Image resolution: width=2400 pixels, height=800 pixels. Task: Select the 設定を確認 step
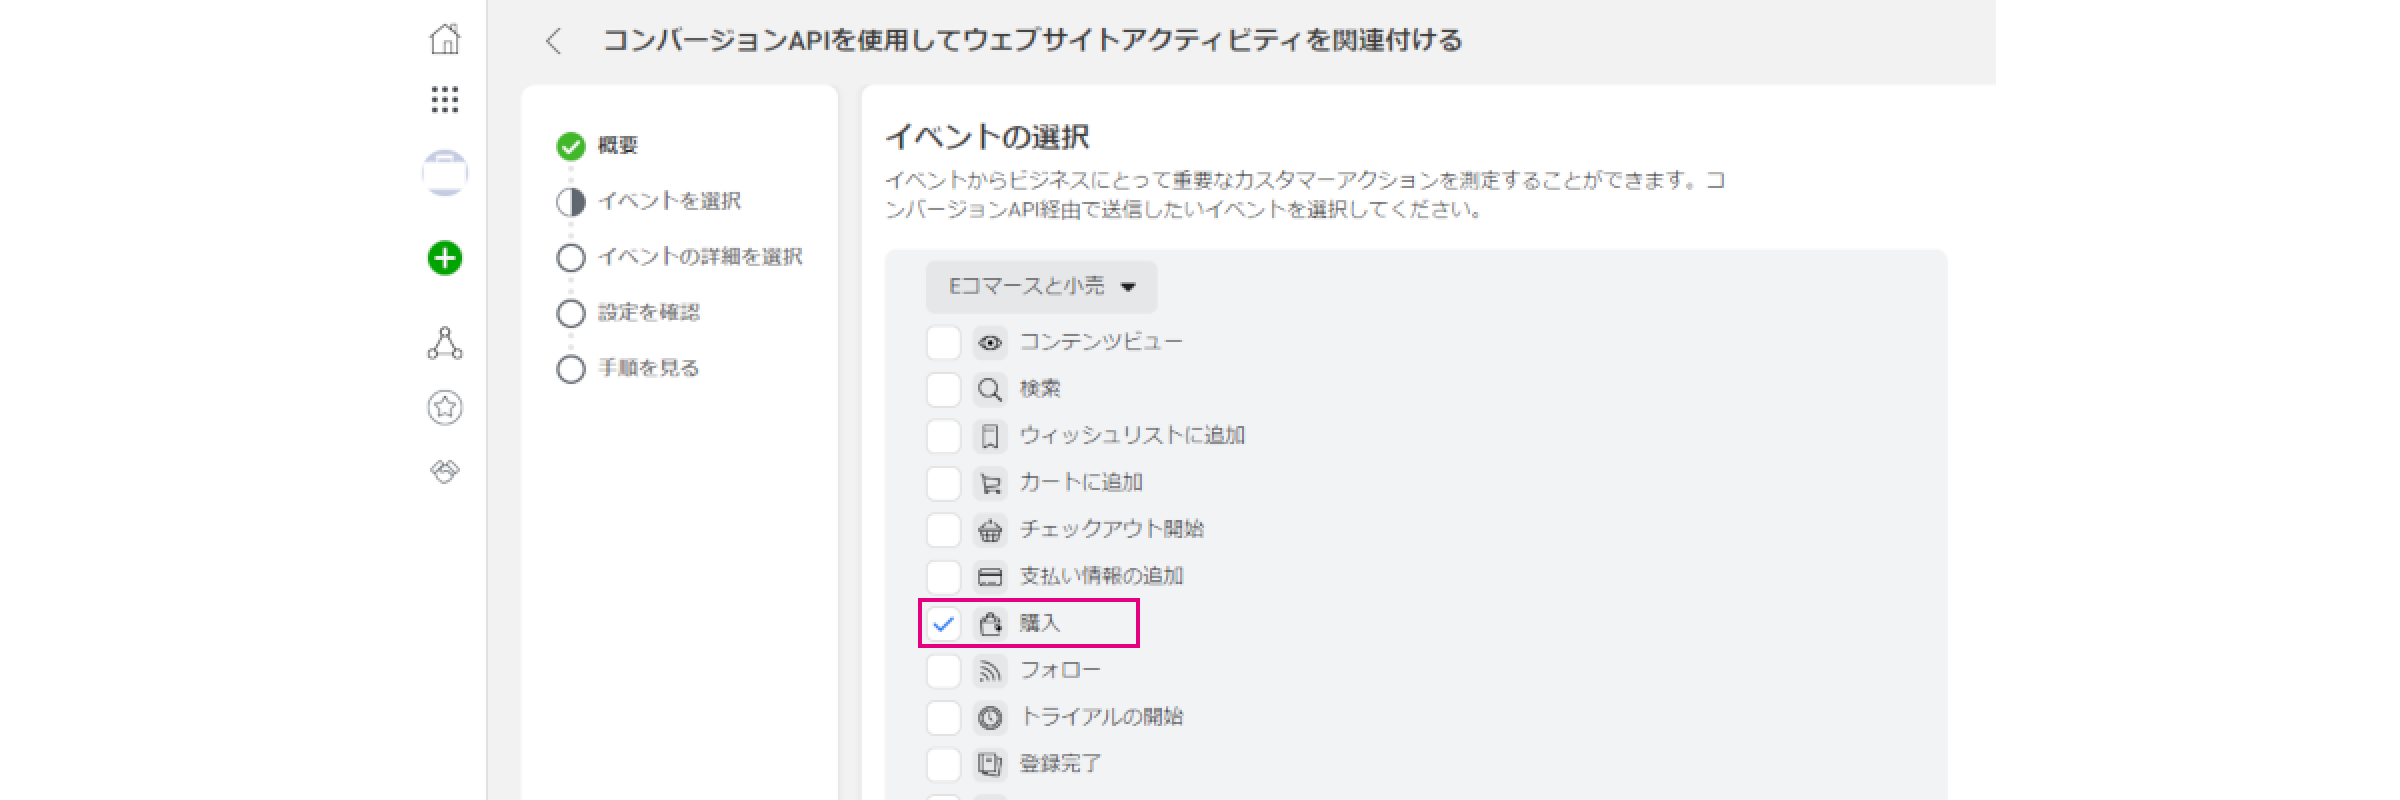click(628, 313)
